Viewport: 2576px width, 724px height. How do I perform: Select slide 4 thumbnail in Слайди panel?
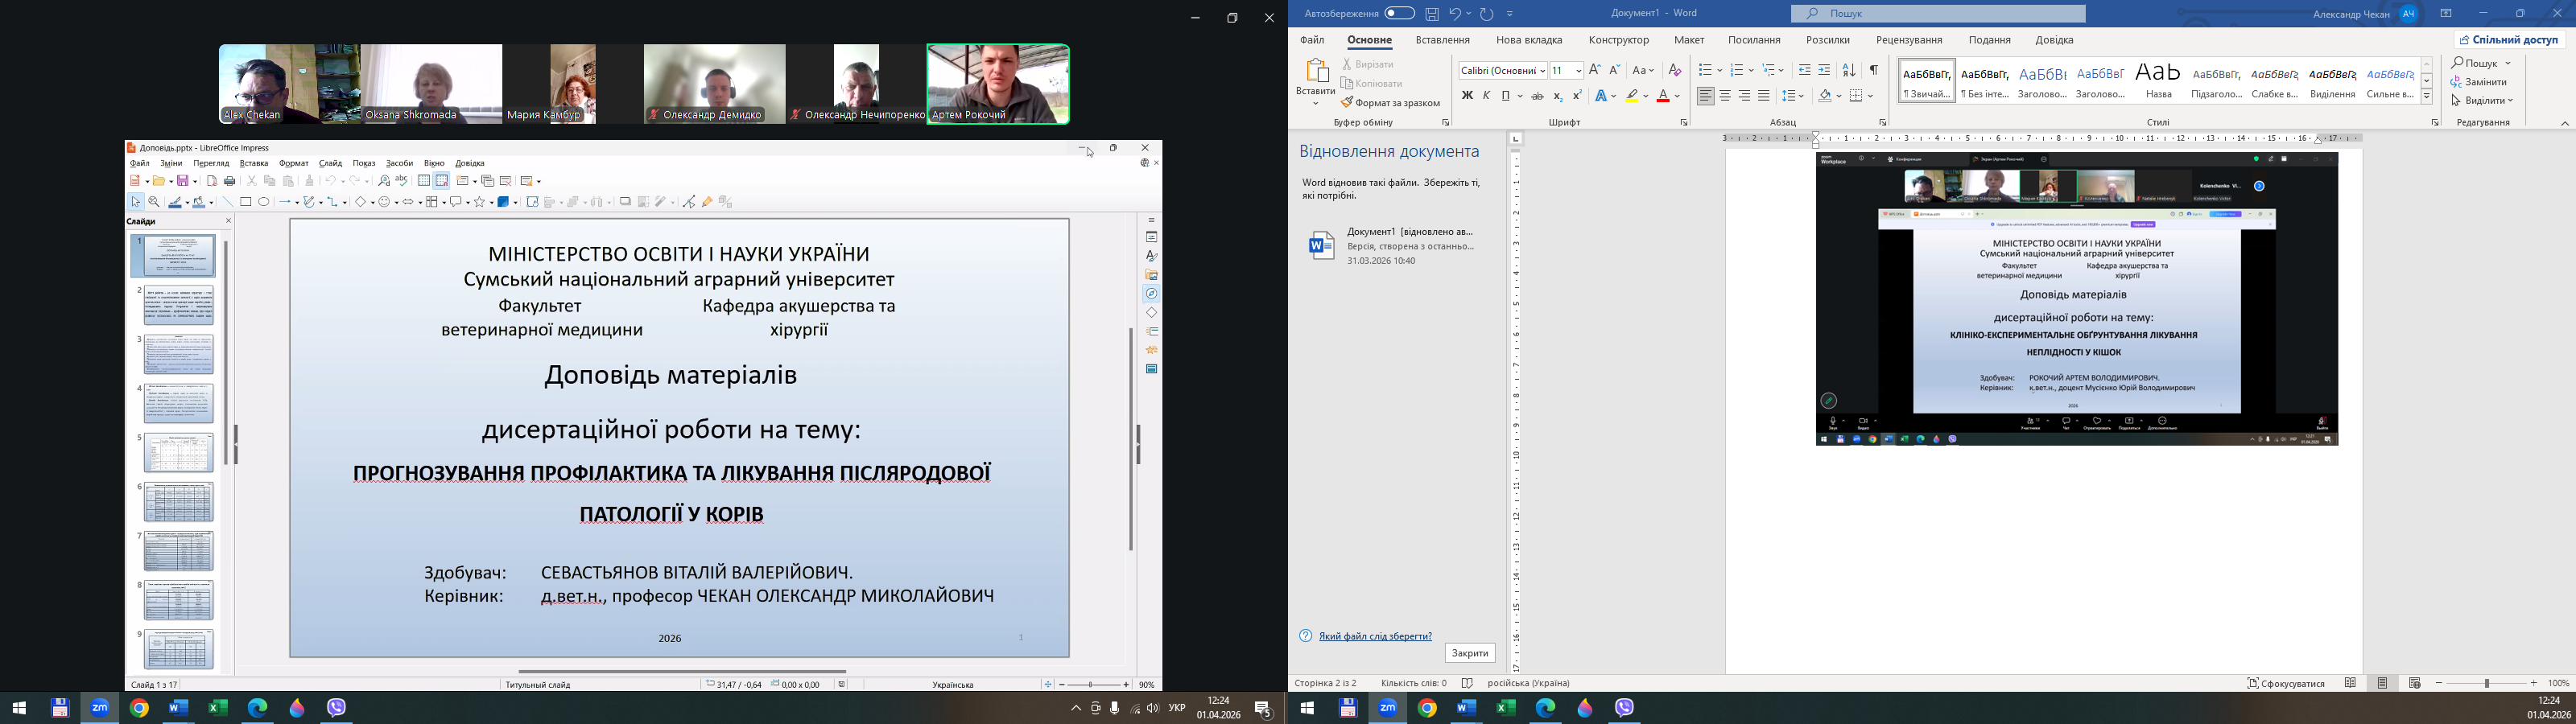coord(179,404)
